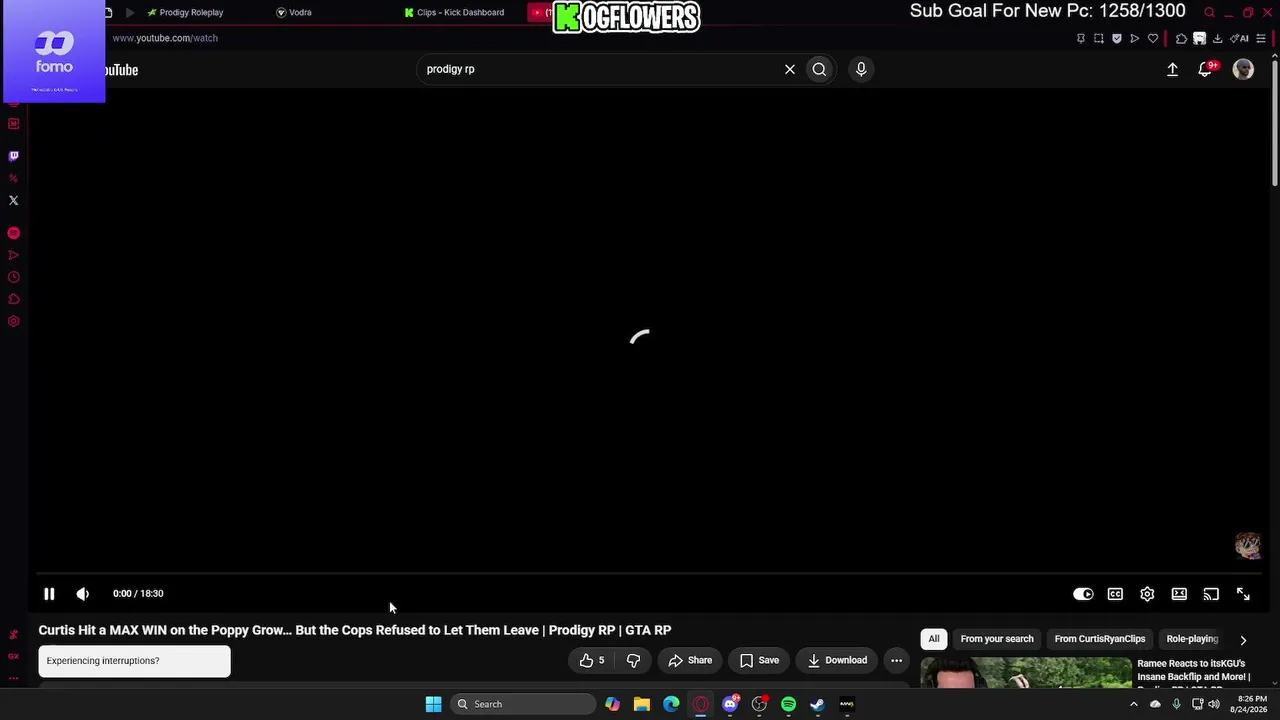Image resolution: width=1280 pixels, height=720 pixels.
Task: Open the browser AI assistant
Action: tap(1240, 39)
